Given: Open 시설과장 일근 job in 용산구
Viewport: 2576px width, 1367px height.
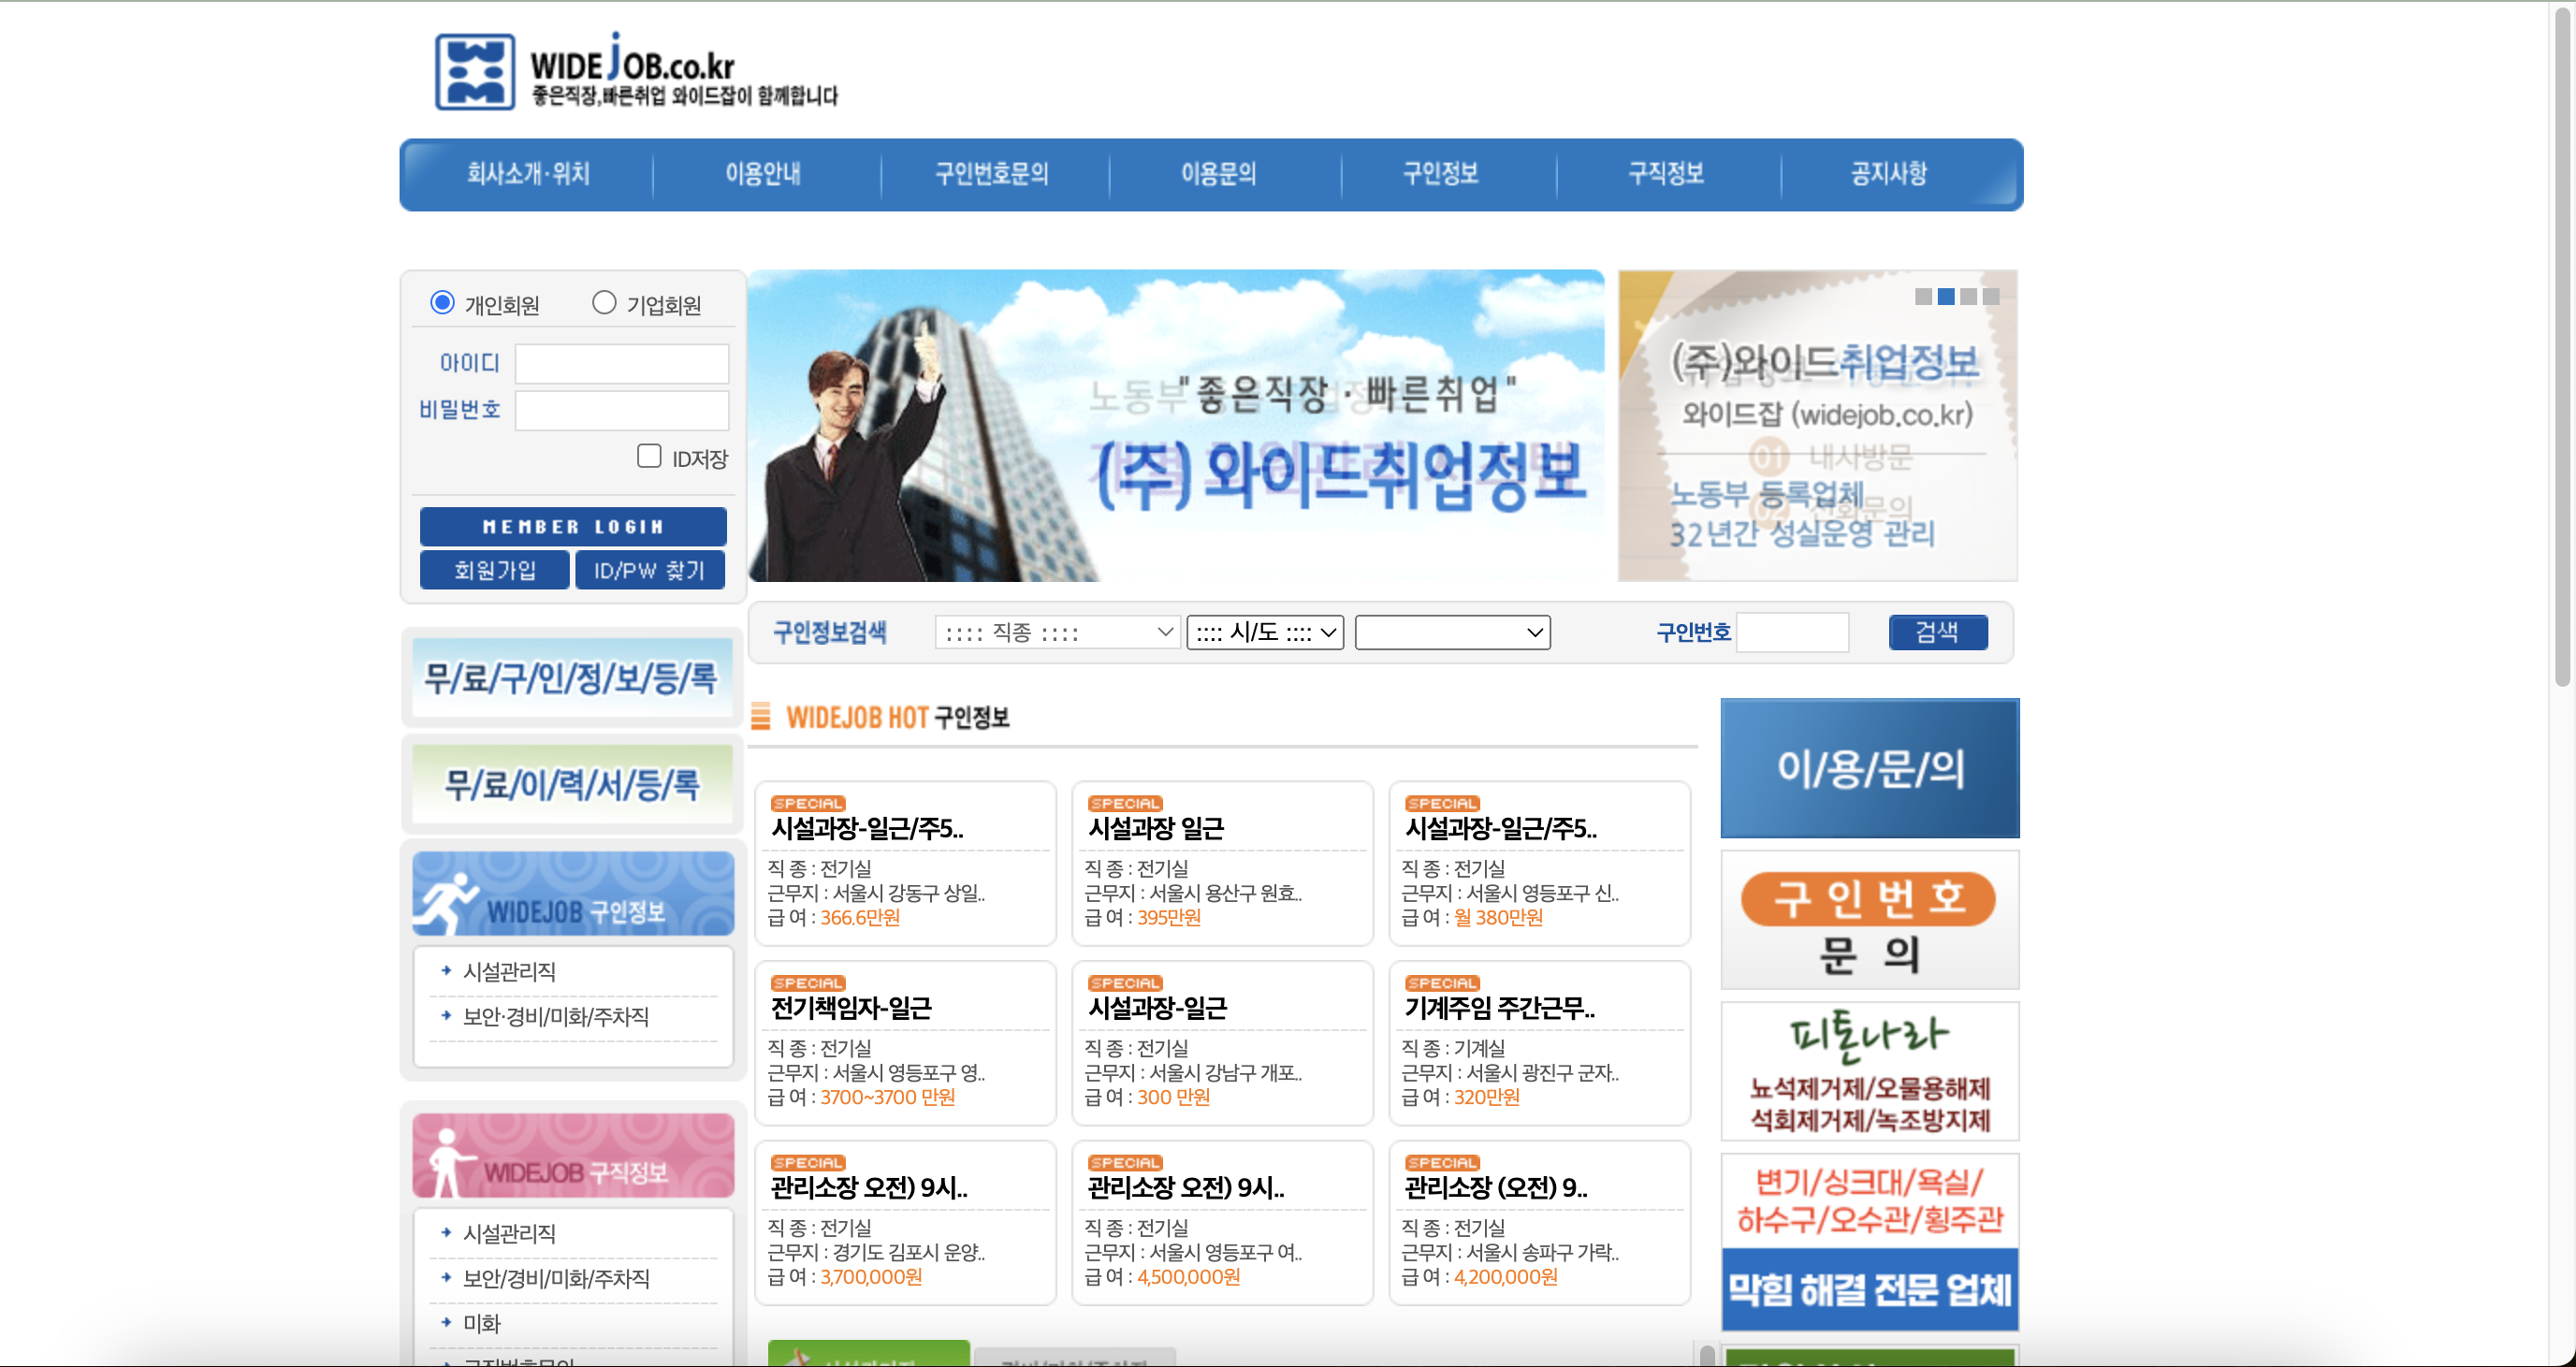Looking at the screenshot, I should tap(1222, 863).
